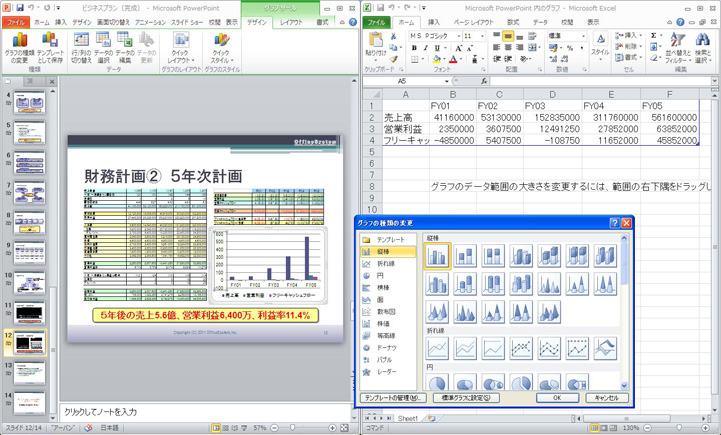The width and height of the screenshot is (721, 435).
Task: Expand the font size 11 dropdown
Action: [x=482, y=36]
